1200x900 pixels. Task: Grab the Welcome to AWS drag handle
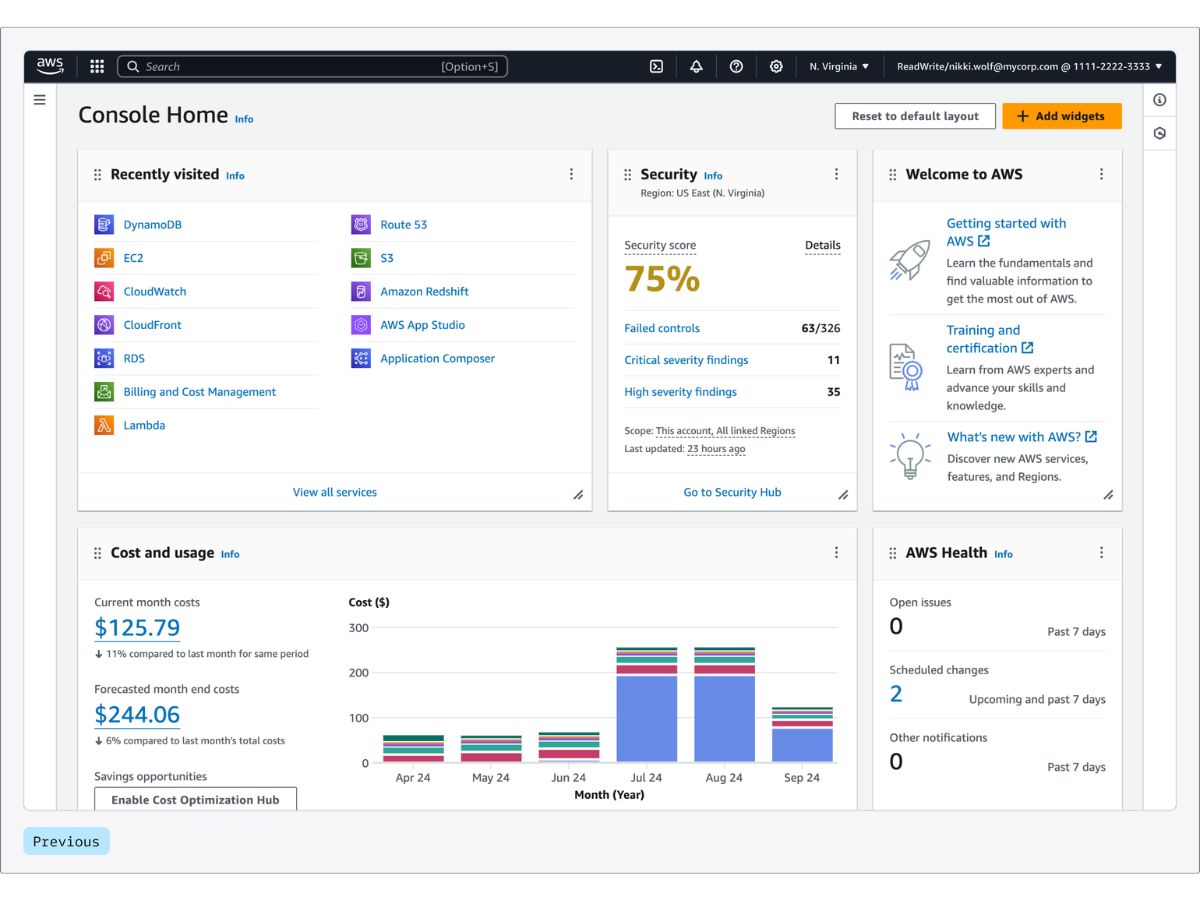click(x=892, y=175)
